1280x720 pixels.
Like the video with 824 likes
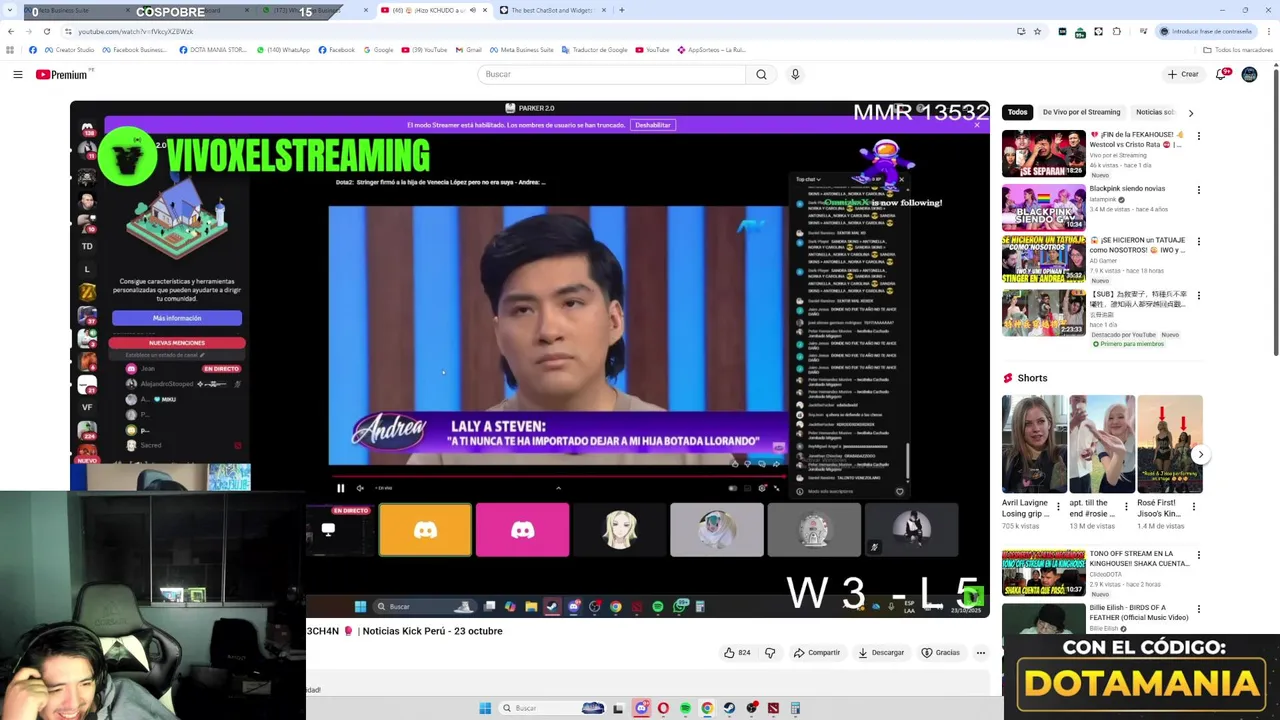coord(737,653)
